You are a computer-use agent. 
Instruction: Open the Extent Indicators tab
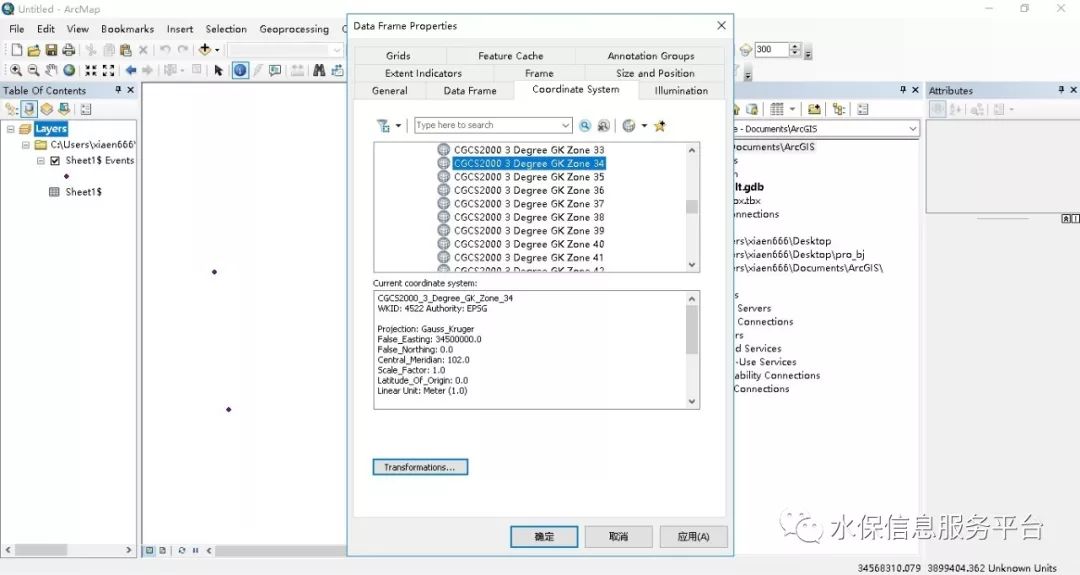tap(424, 74)
